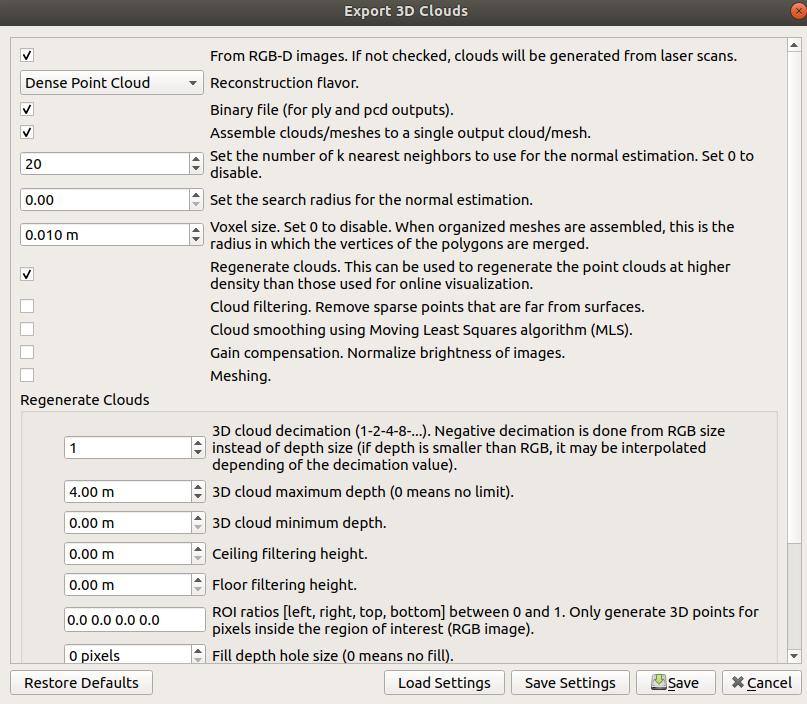Enable Cloud filtering checkbox
Screen dimensions: 807x704
(x=27, y=307)
